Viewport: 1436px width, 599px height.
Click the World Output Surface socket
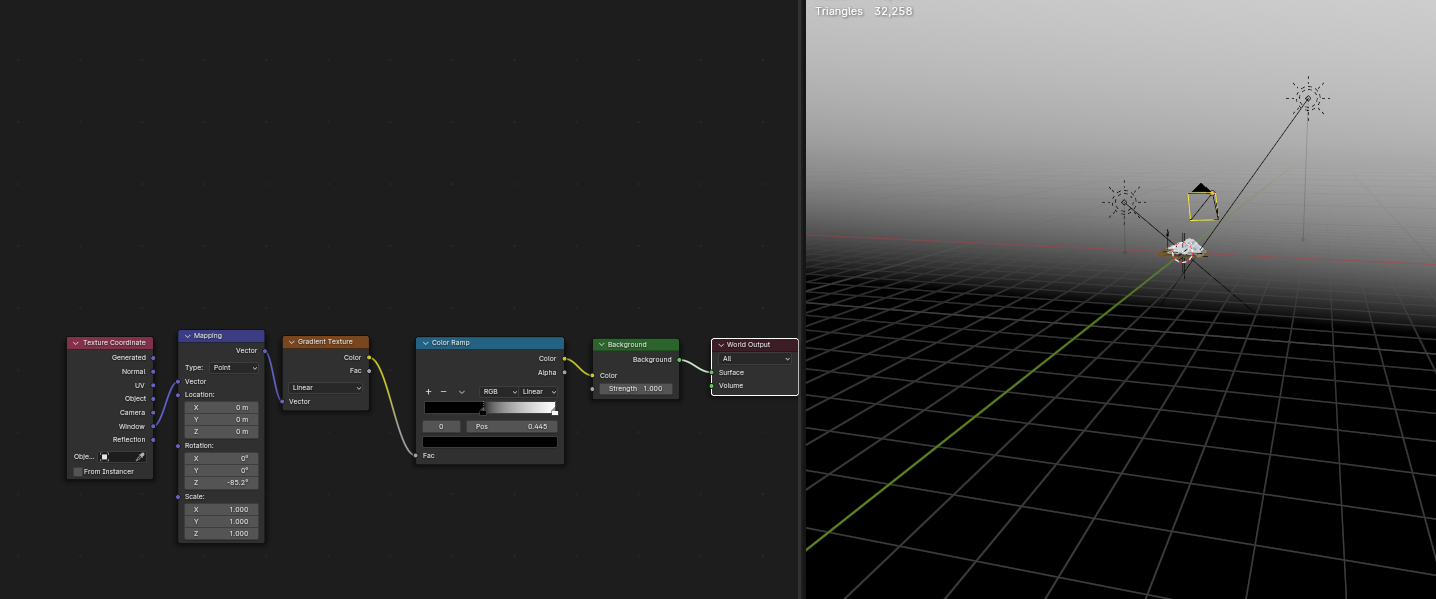(712, 372)
